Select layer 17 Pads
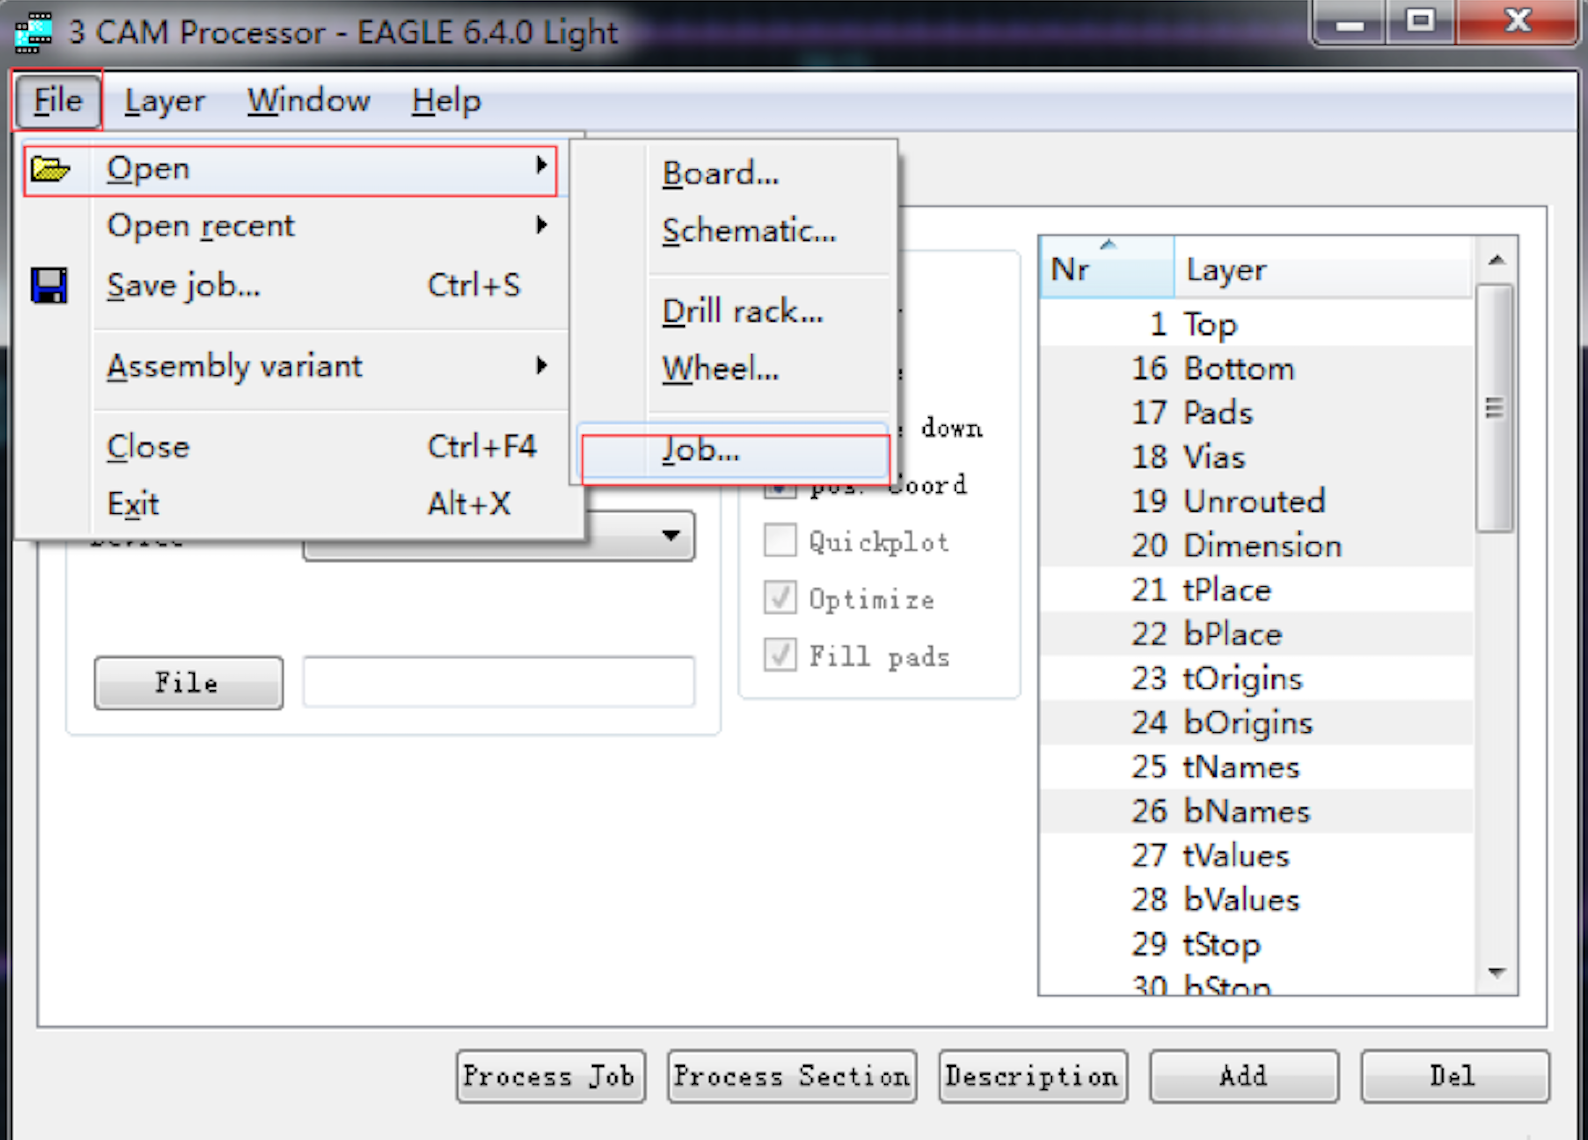Image resolution: width=1588 pixels, height=1140 pixels. click(1257, 412)
